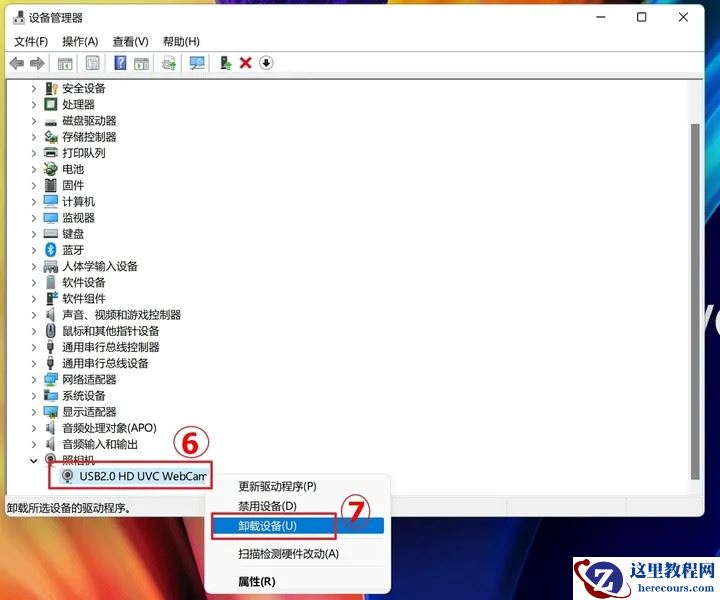Screen dimensions: 720x600
Task: Click the red X uninstall device icon
Action: click(x=246, y=63)
